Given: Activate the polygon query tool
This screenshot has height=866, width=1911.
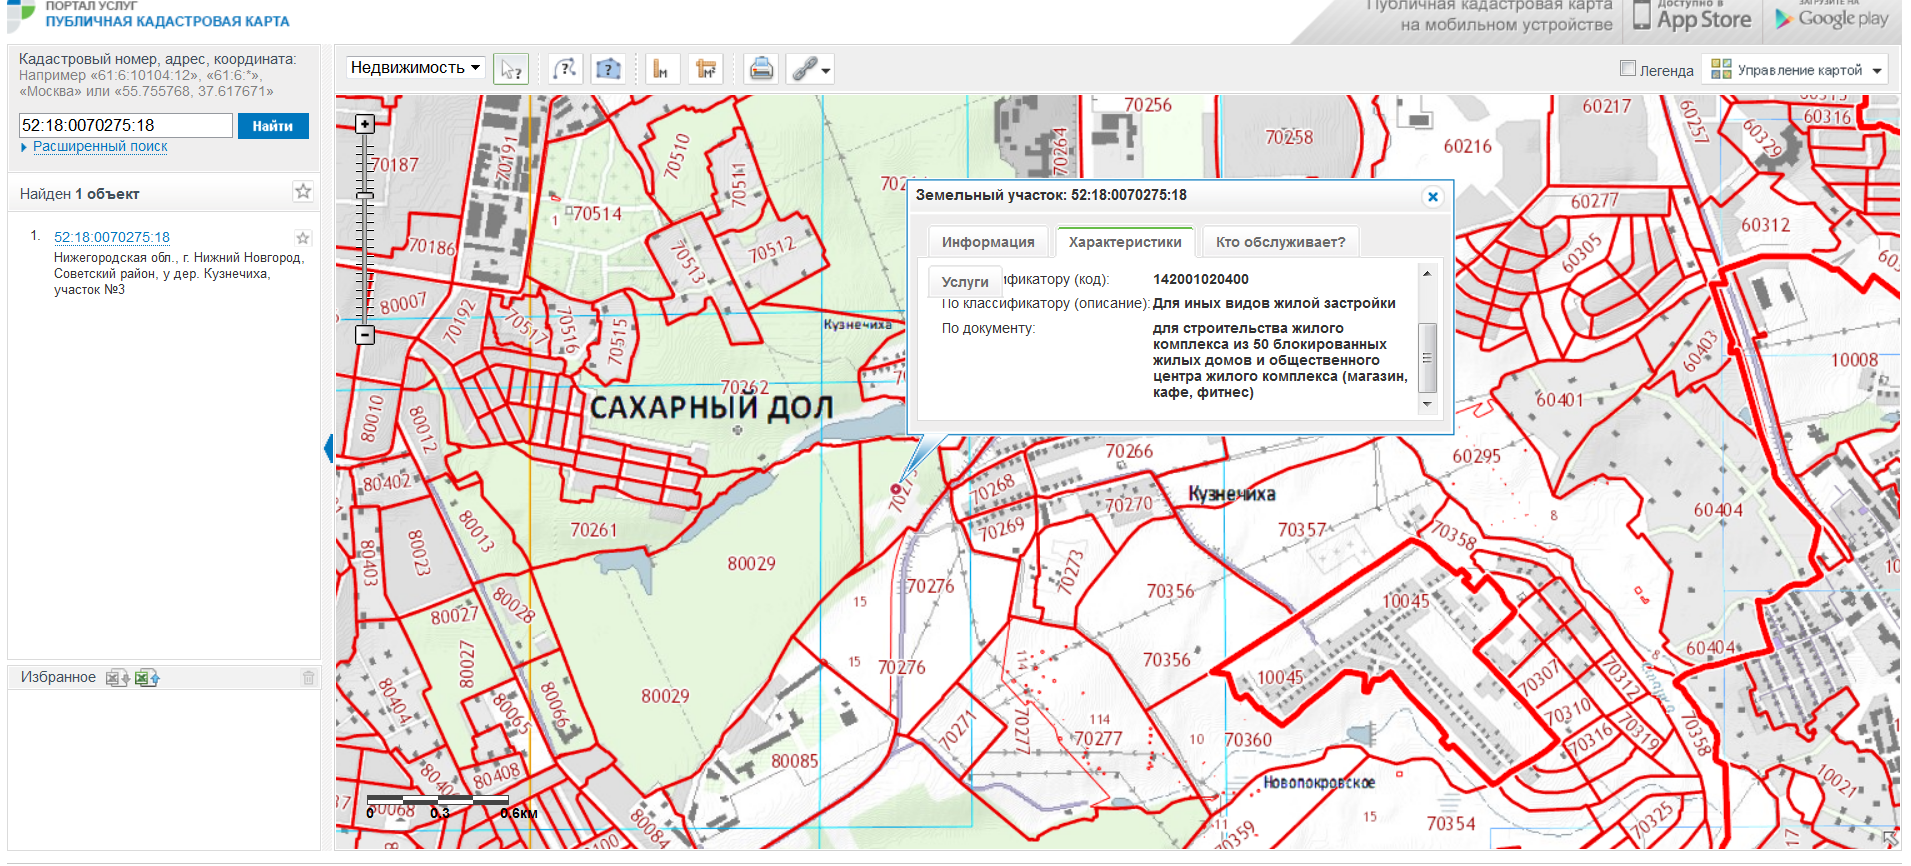Looking at the screenshot, I should coord(608,69).
